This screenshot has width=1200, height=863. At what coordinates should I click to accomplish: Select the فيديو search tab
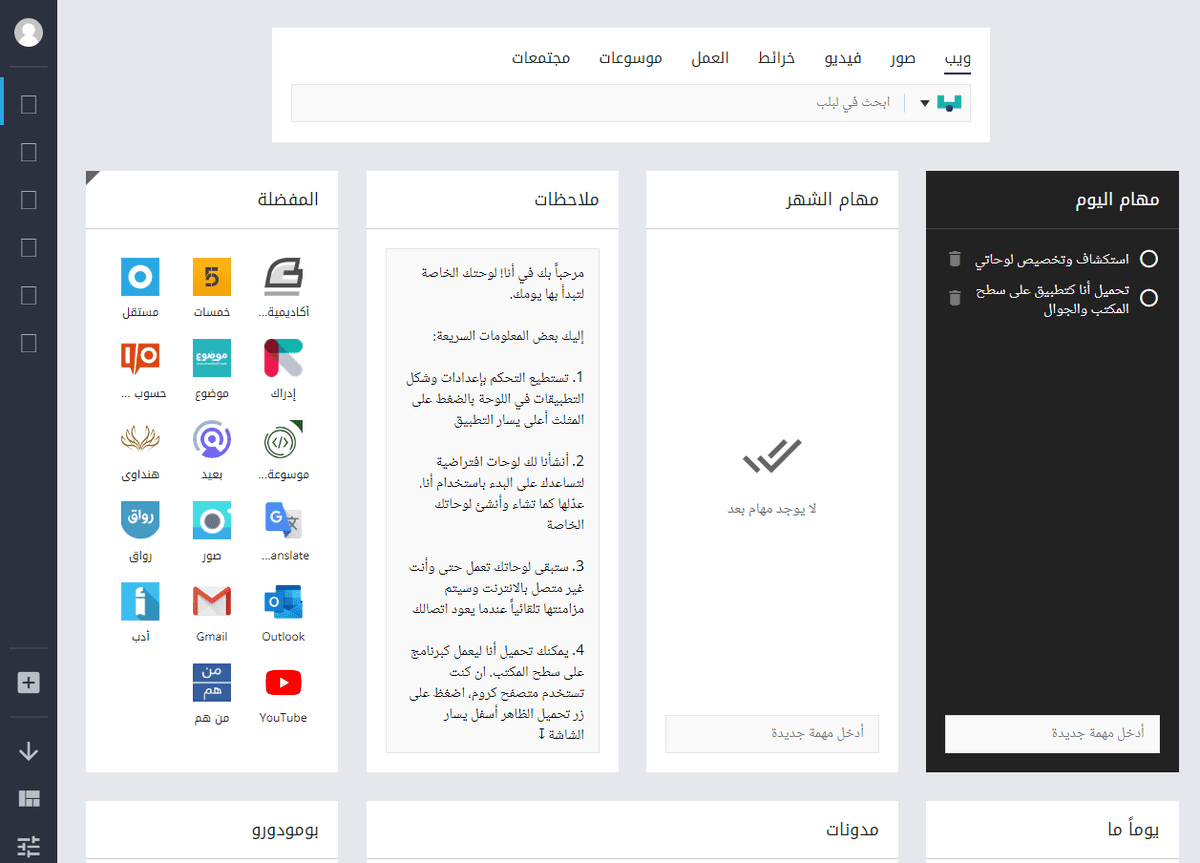[x=843, y=58]
